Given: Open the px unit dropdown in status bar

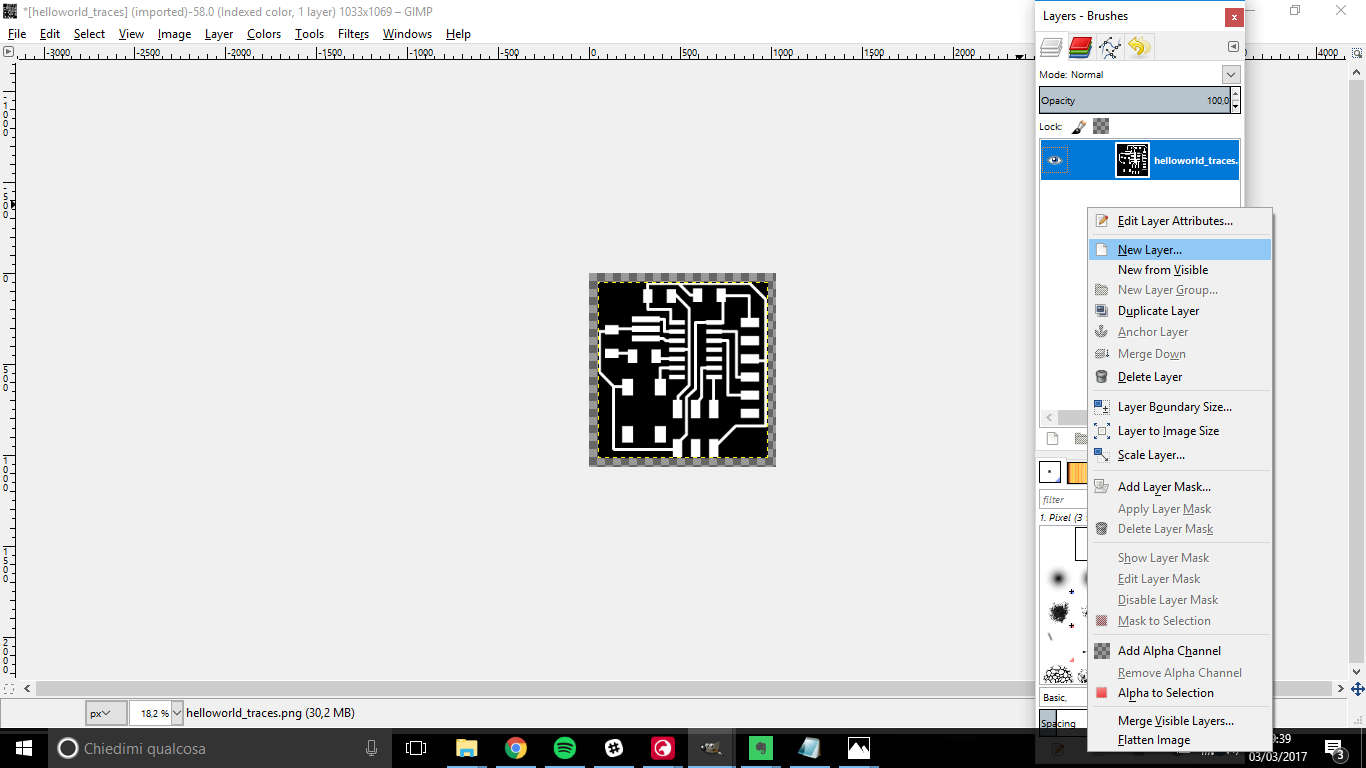Looking at the screenshot, I should tap(106, 713).
